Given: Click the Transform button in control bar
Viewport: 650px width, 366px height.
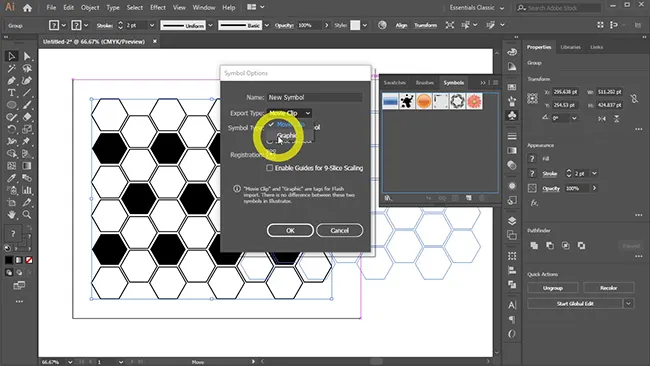Looking at the screenshot, I should (426, 25).
